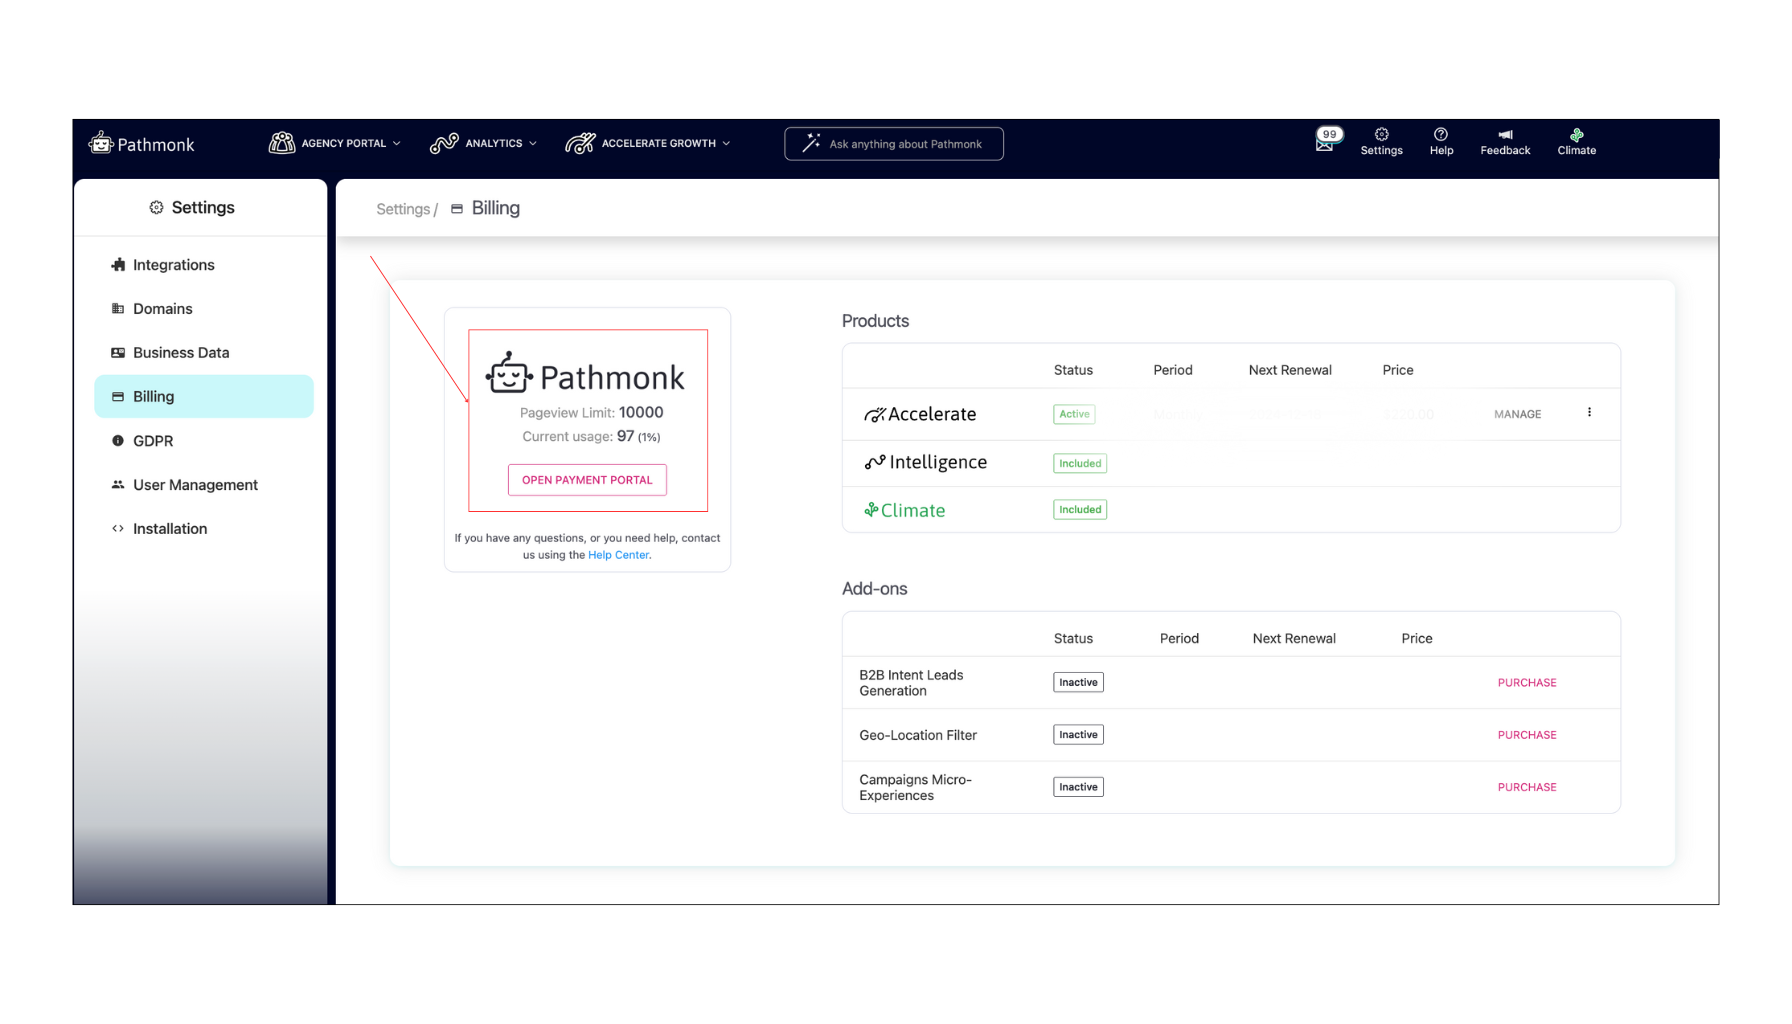
Task: Open the inbox envelope with 99 badge
Action: pyautogui.click(x=1327, y=140)
